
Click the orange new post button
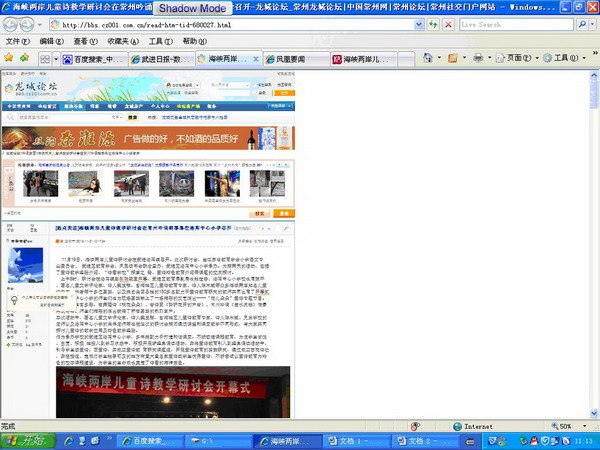pos(284,214)
